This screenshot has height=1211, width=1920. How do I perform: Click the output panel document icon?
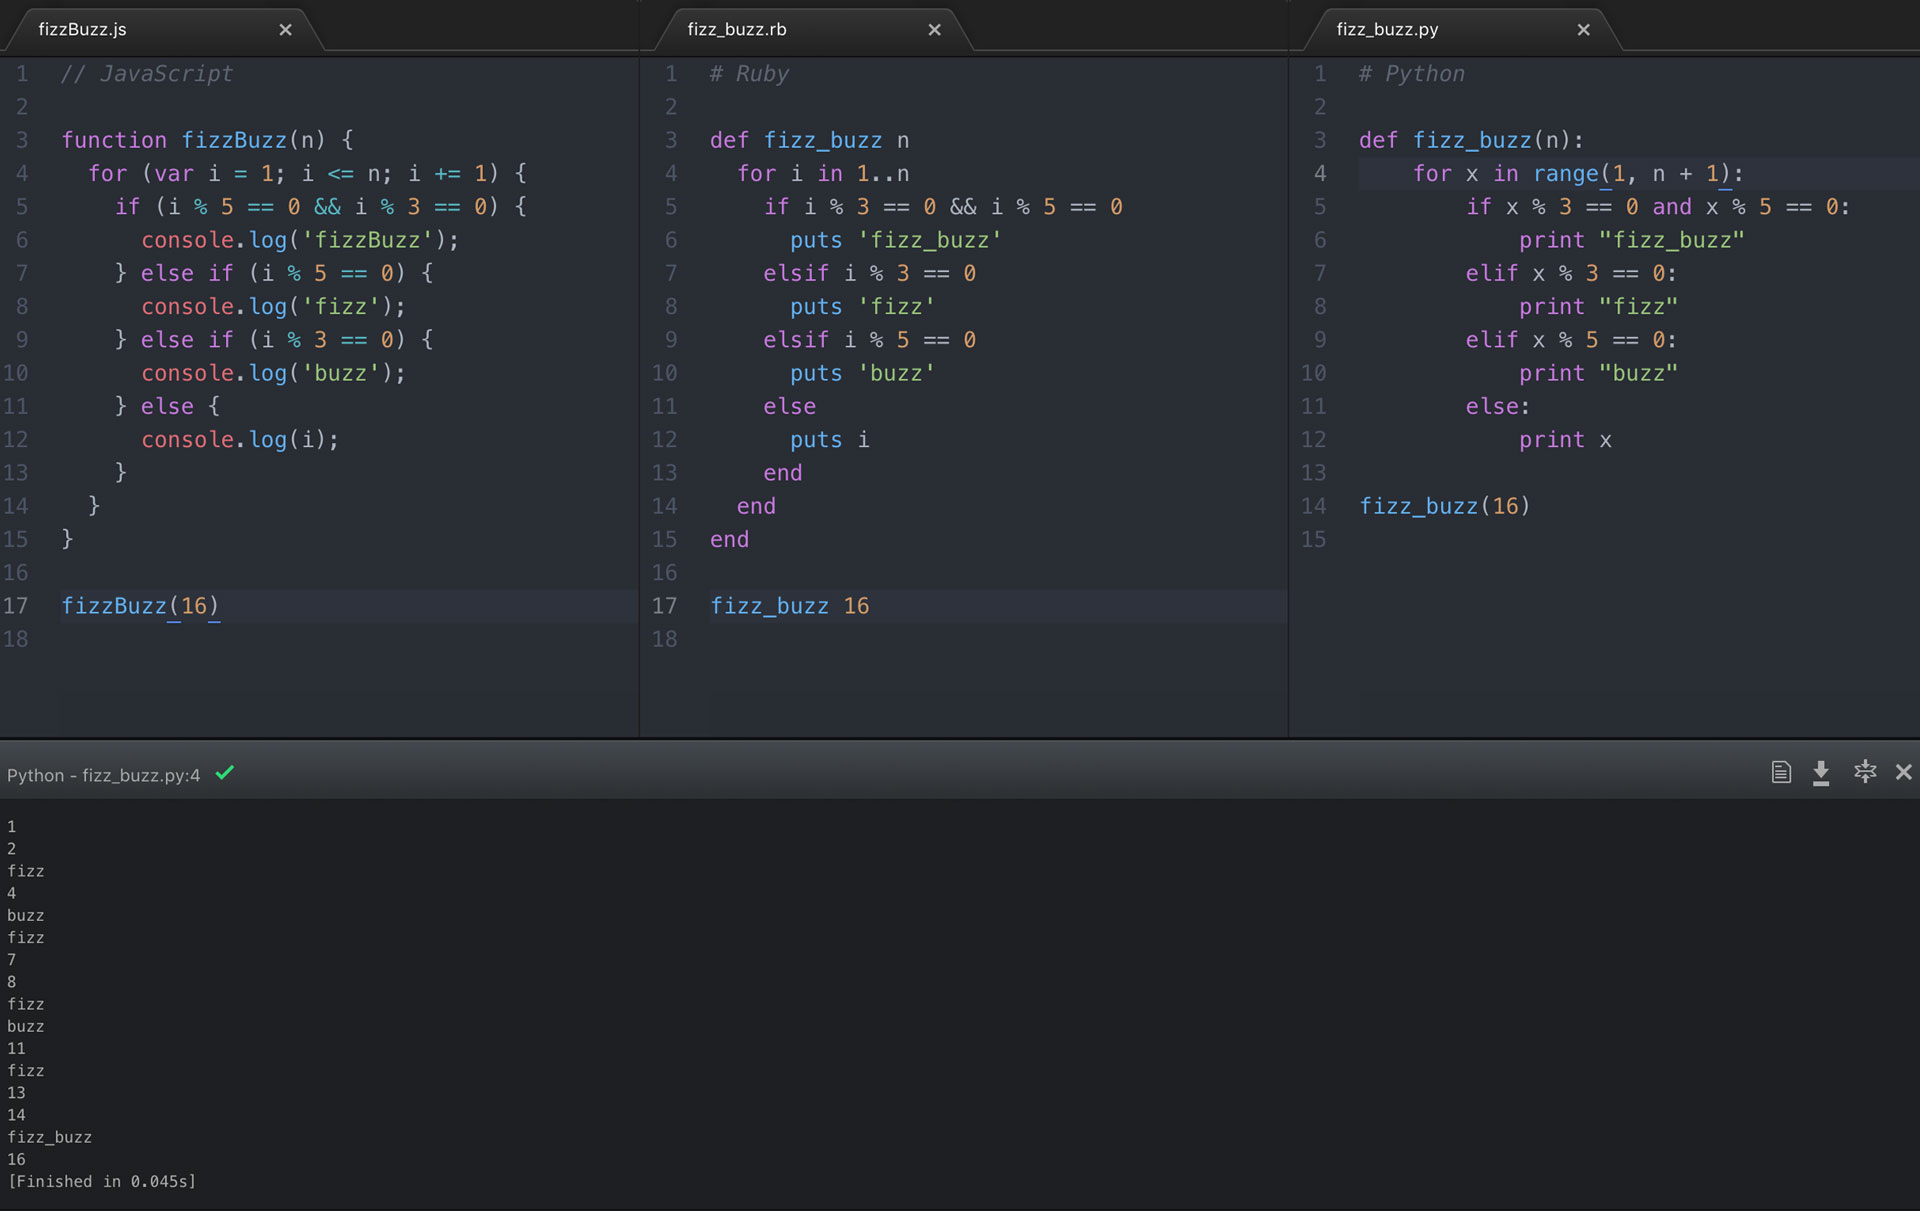pos(1781,772)
